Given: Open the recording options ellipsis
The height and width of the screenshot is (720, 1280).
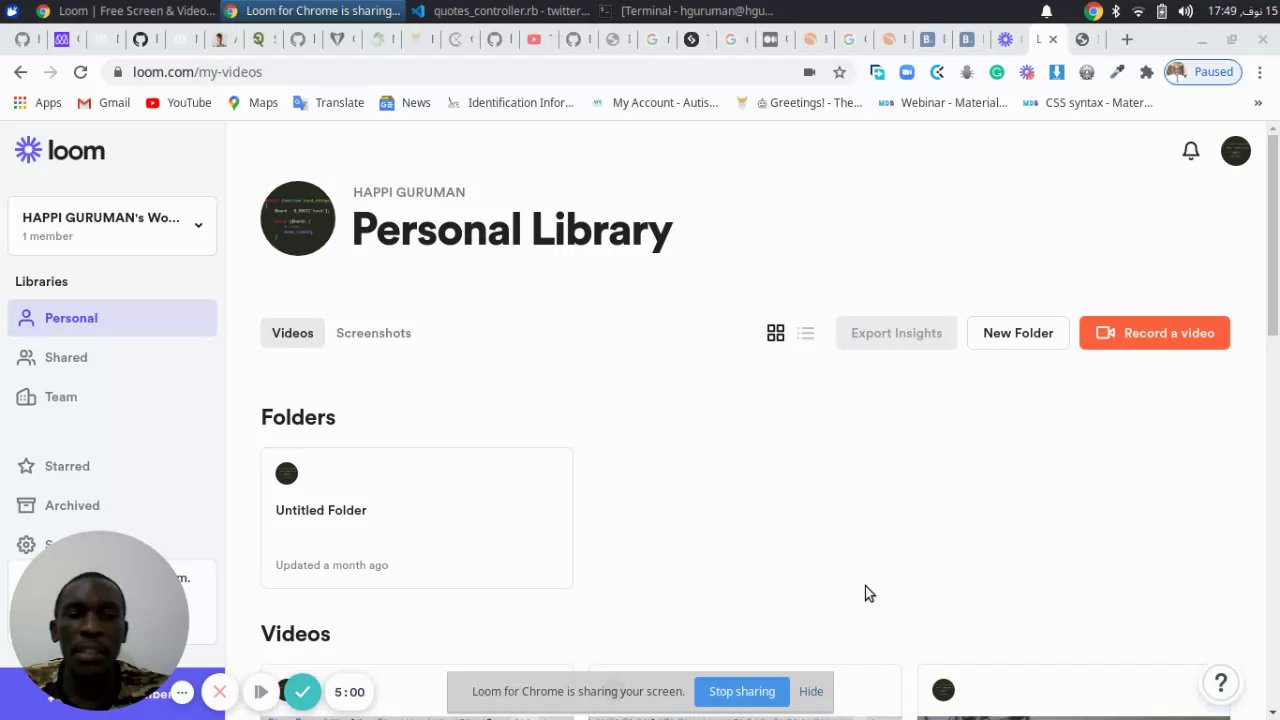Looking at the screenshot, I should point(182,692).
